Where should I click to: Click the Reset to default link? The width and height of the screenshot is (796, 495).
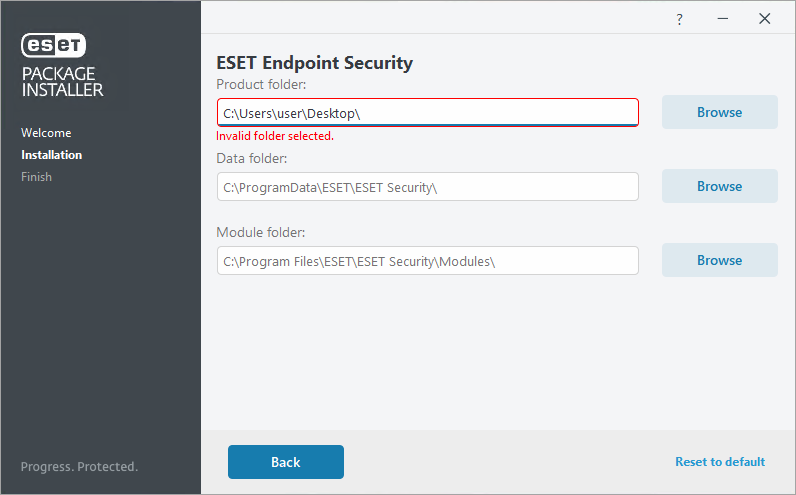click(x=720, y=462)
